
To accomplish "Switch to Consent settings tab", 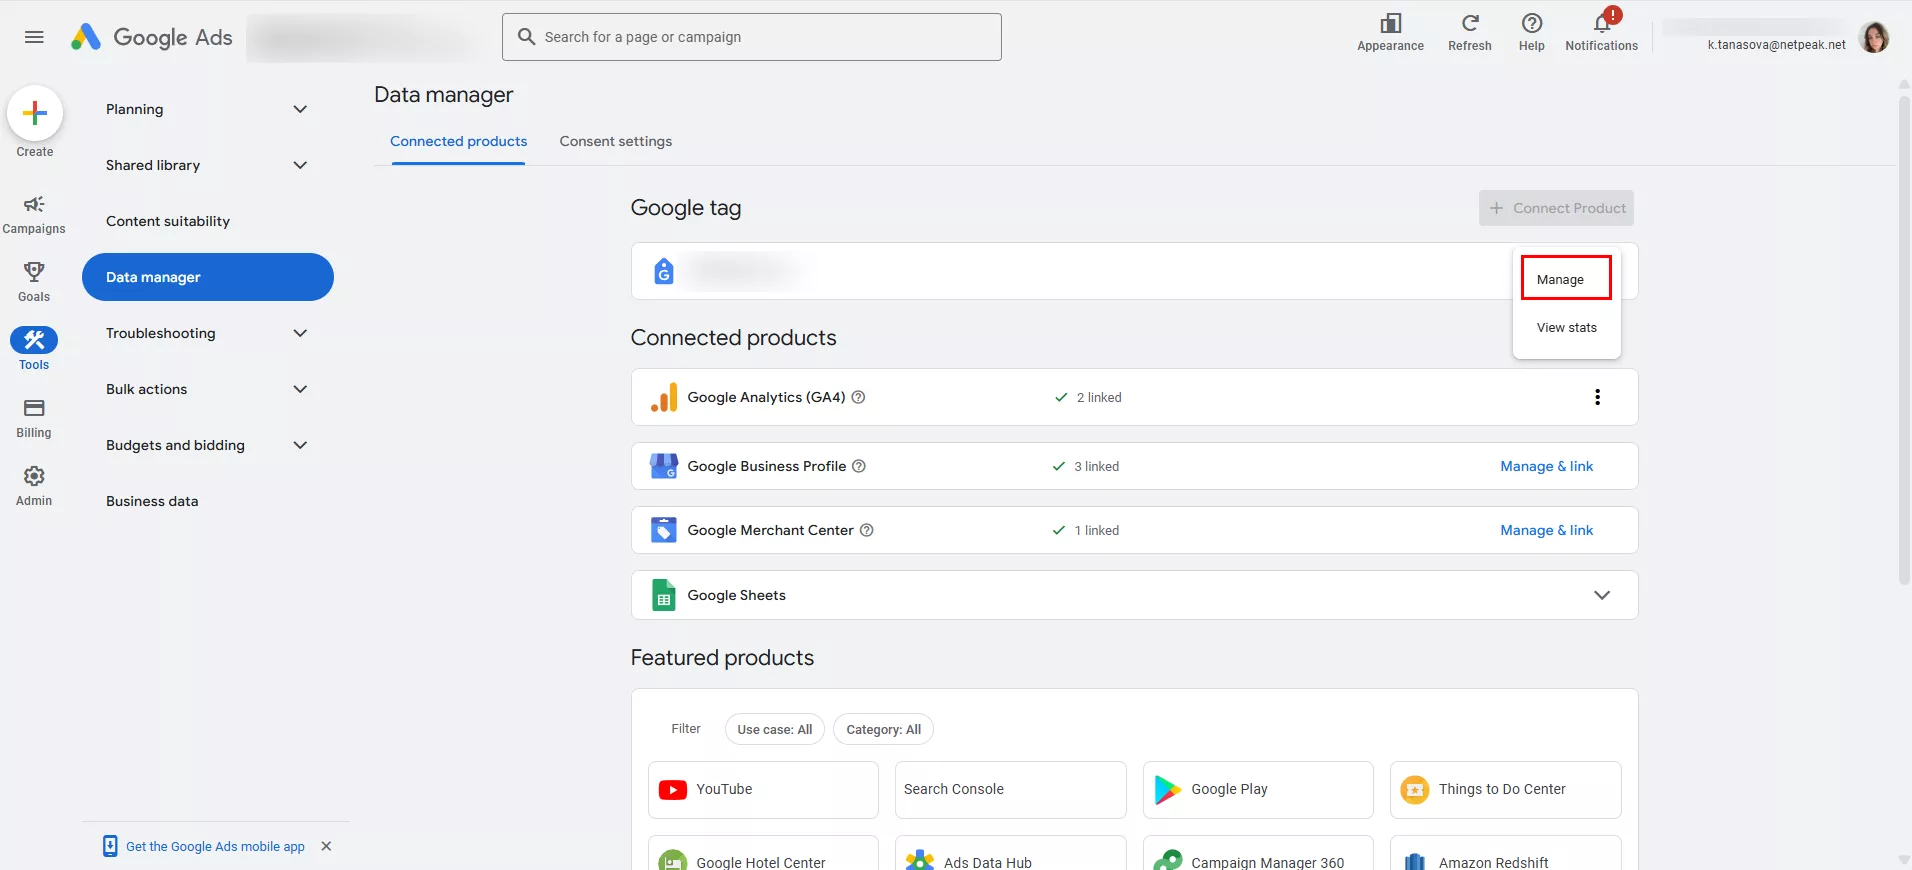I will click(x=616, y=141).
